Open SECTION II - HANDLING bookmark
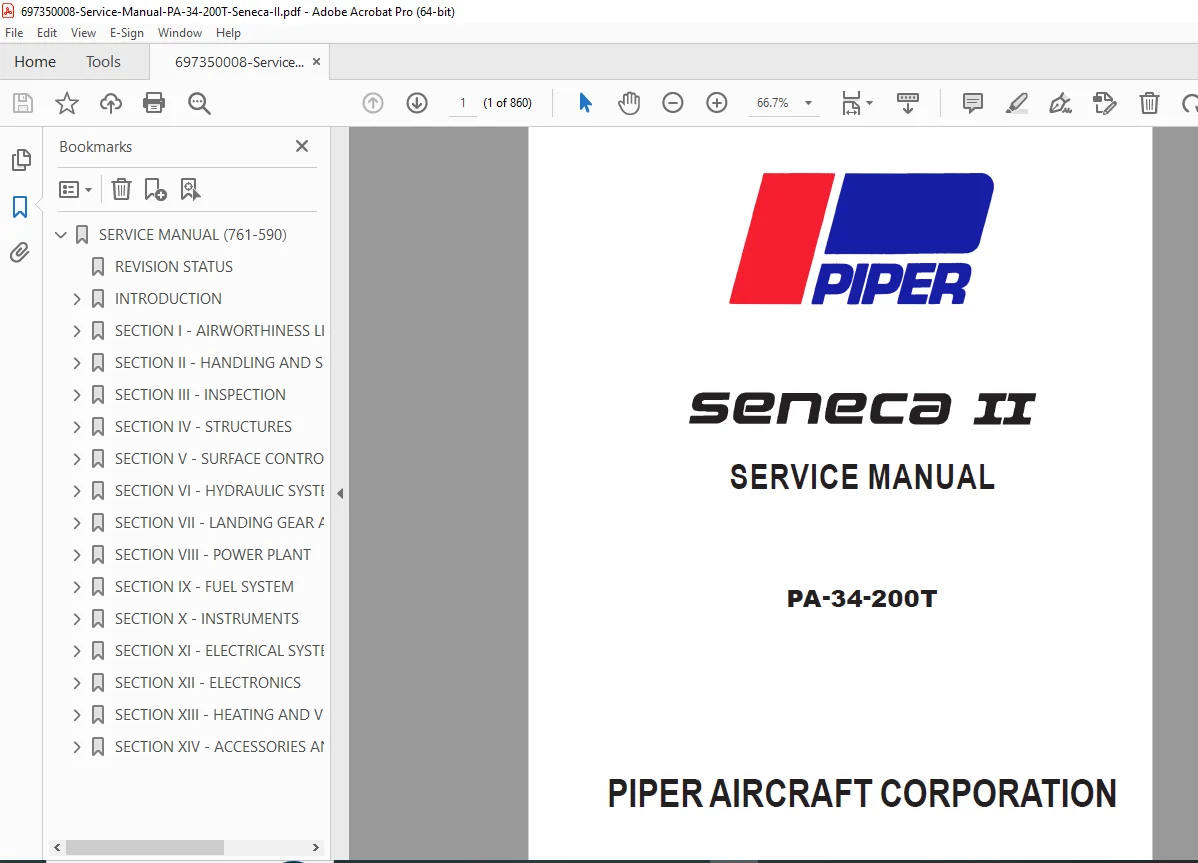The height and width of the screenshot is (863, 1198). coord(219,364)
